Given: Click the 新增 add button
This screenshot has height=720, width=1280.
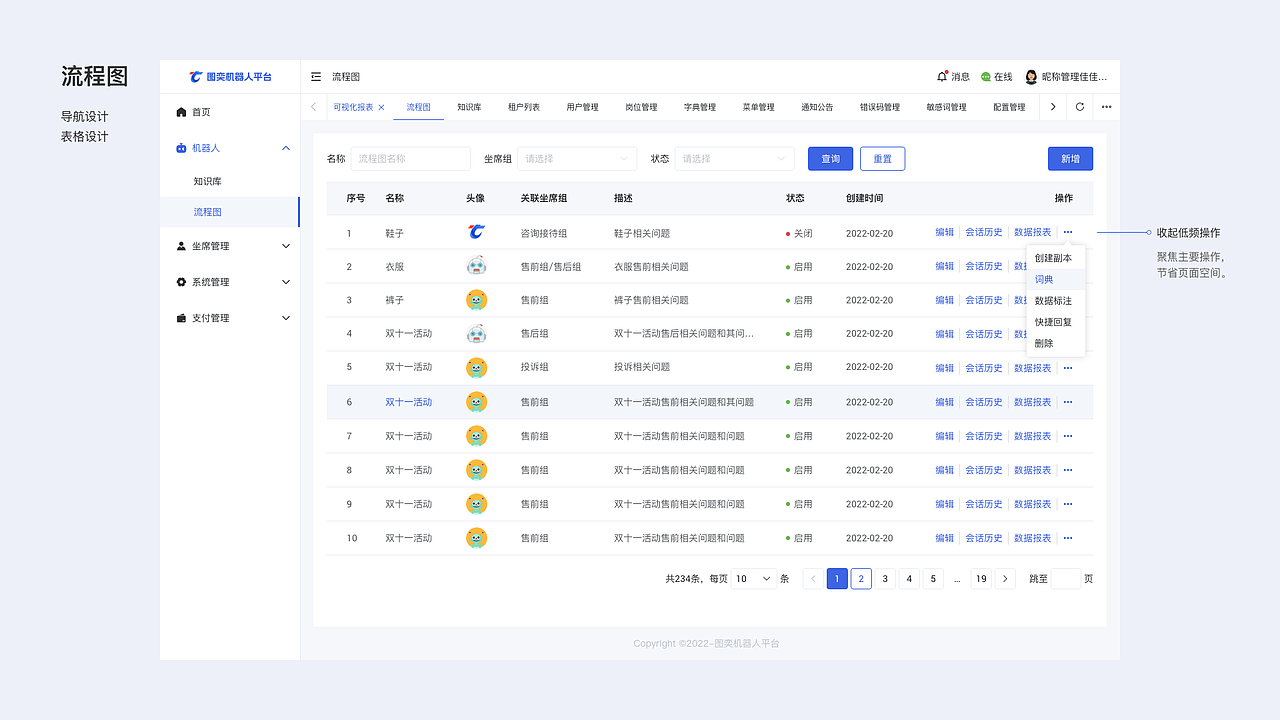Looking at the screenshot, I should click(x=1070, y=158).
